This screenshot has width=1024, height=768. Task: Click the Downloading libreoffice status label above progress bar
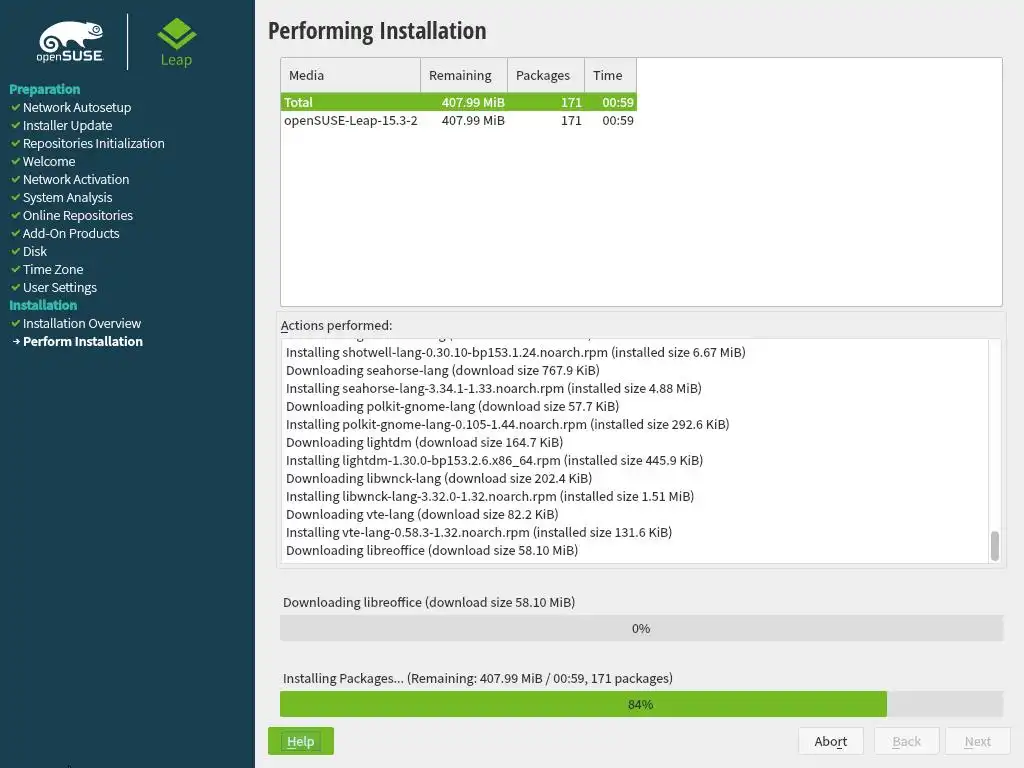pyautogui.click(x=429, y=602)
